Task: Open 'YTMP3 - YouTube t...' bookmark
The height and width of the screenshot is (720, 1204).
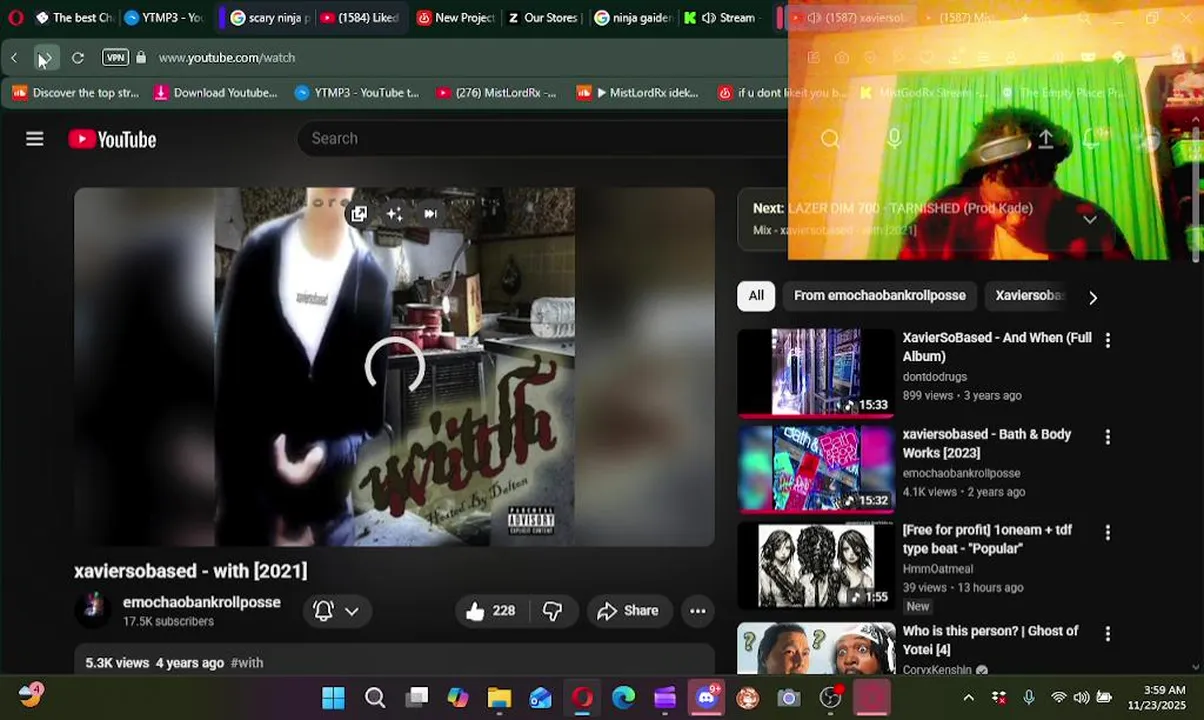Action: (x=357, y=93)
